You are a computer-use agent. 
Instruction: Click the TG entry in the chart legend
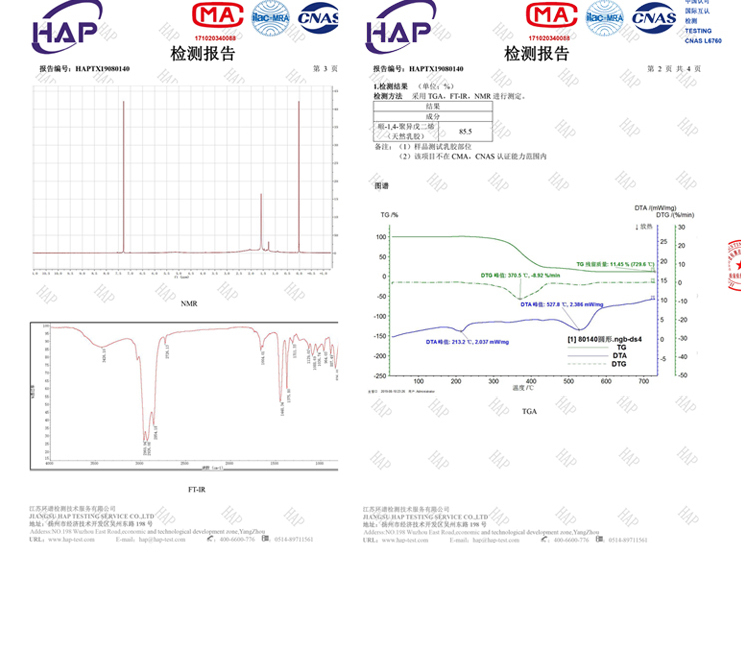[x=620, y=347]
